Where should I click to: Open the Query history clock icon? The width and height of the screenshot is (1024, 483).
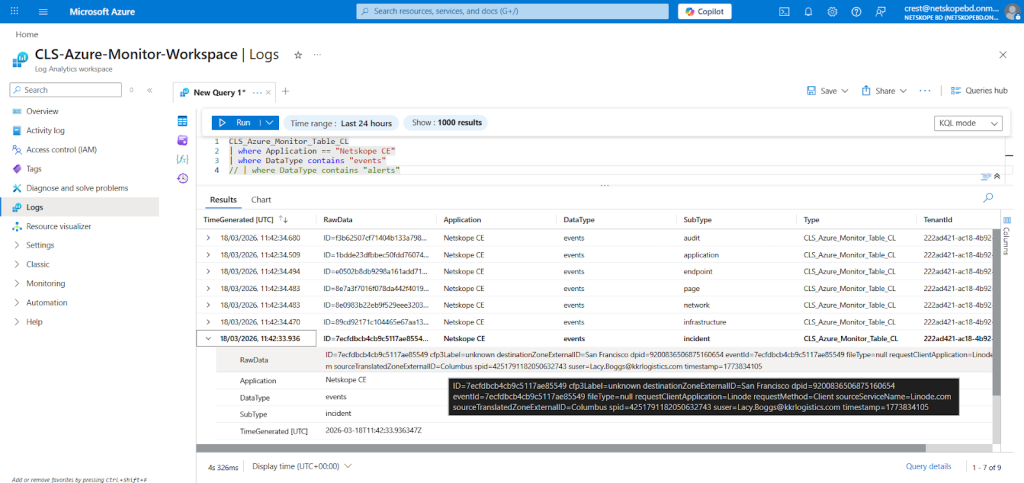coord(182,178)
